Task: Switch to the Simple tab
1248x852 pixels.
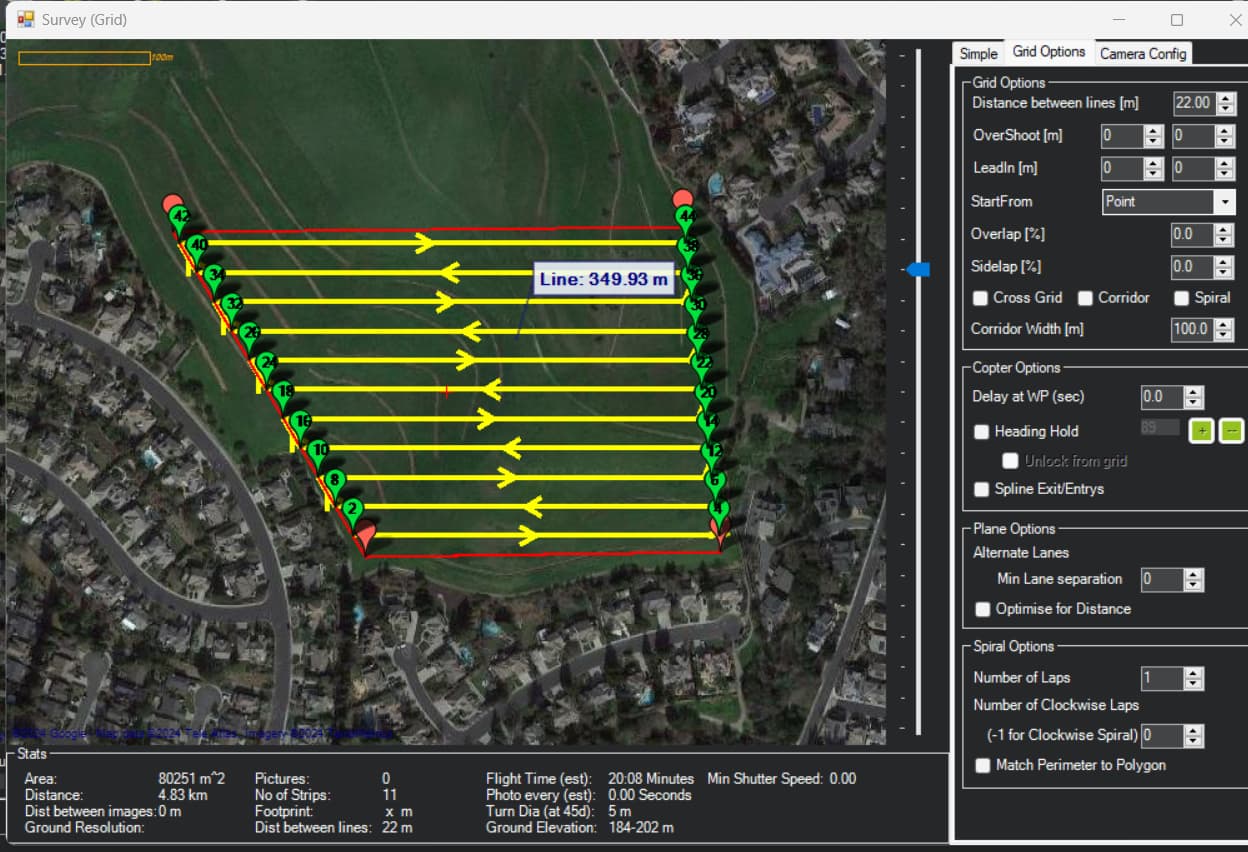Action: 977,53
